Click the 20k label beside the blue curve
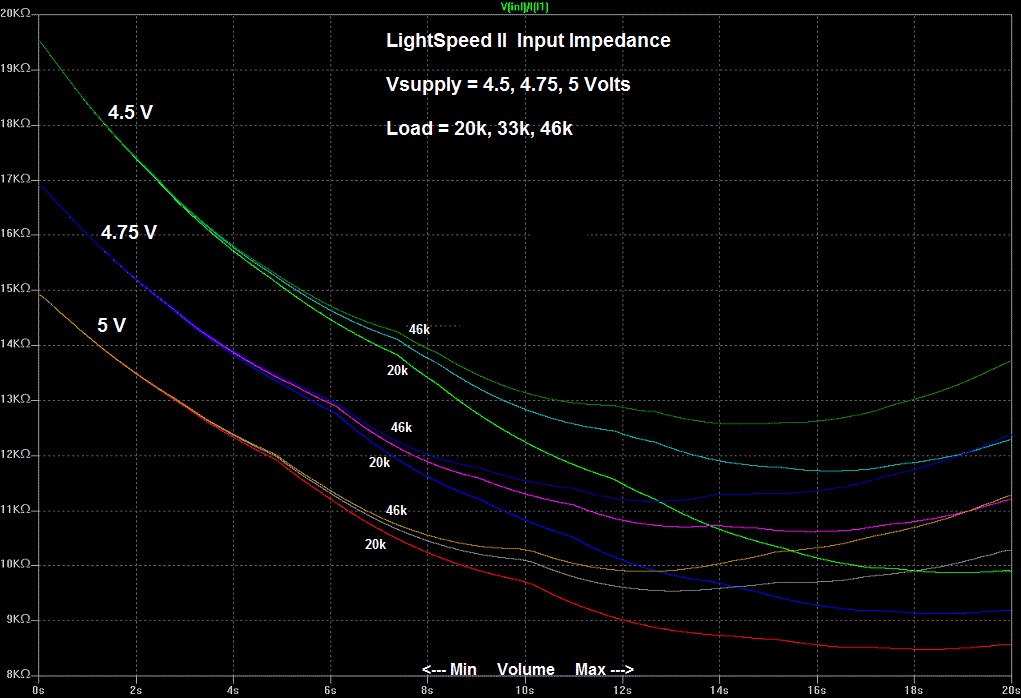 point(380,462)
